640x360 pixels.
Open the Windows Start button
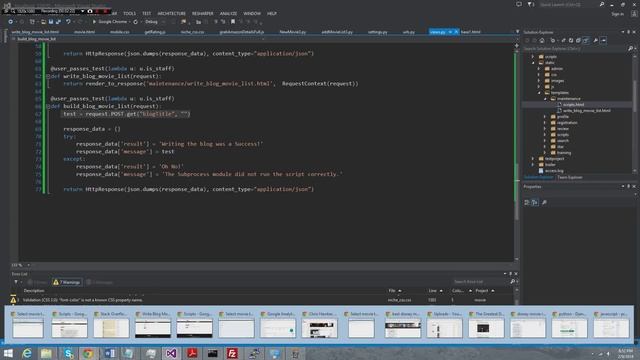(x=8, y=353)
